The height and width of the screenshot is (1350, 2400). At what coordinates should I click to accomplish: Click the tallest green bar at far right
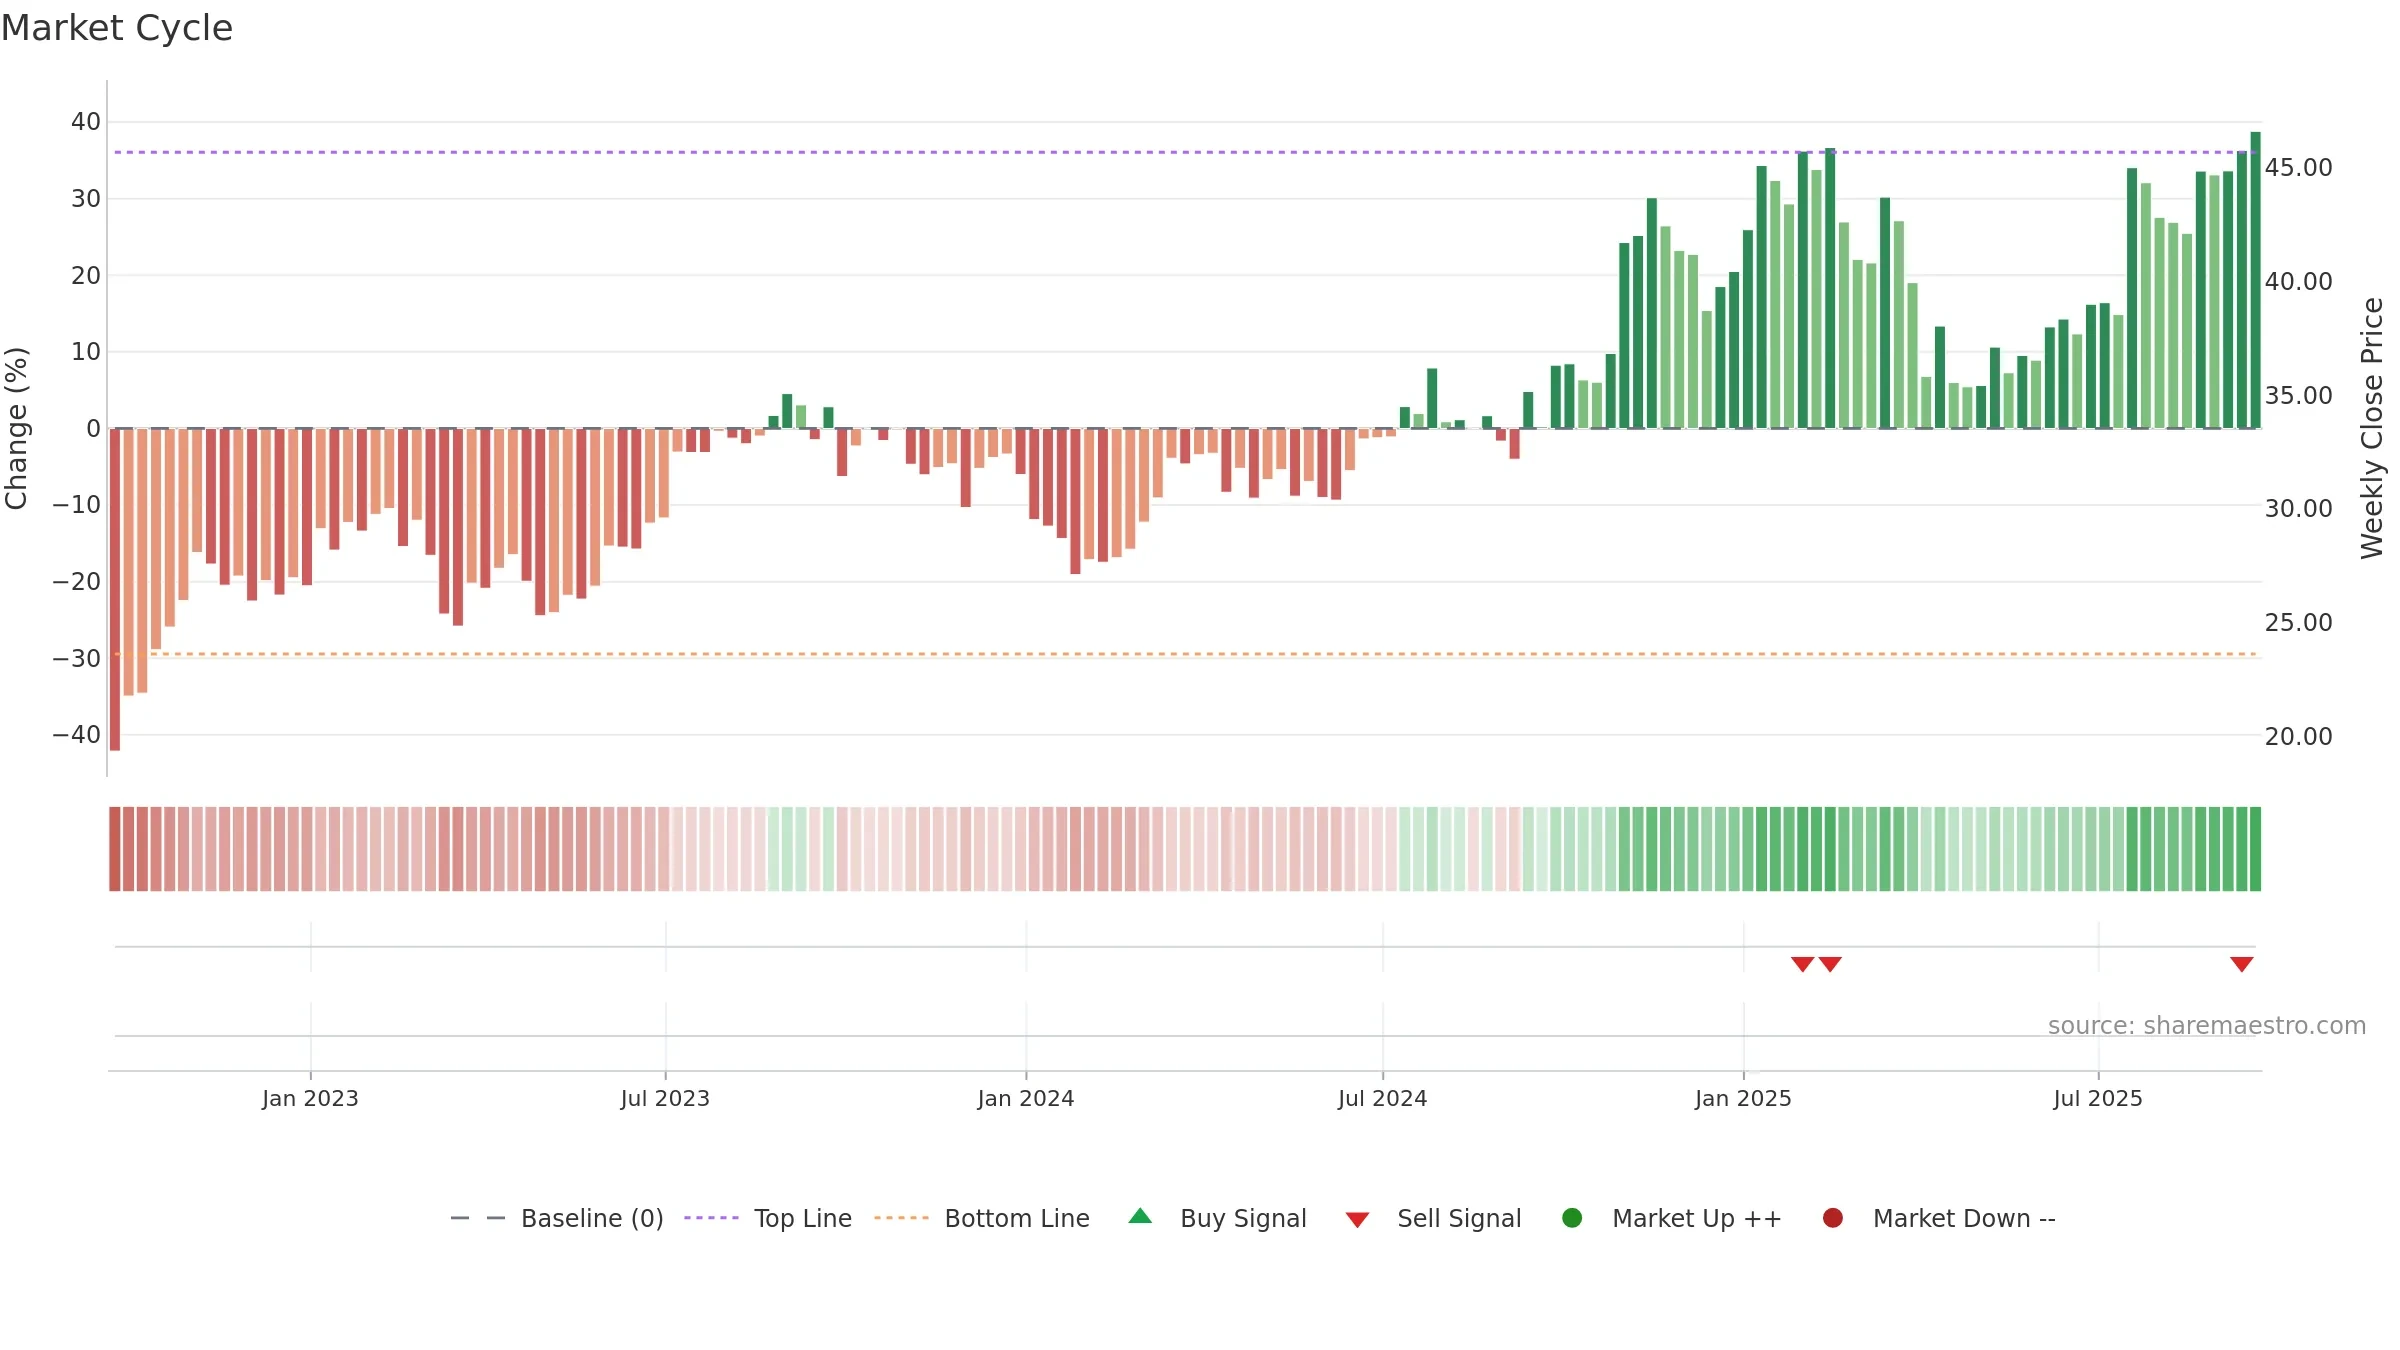pyautogui.click(x=2255, y=280)
